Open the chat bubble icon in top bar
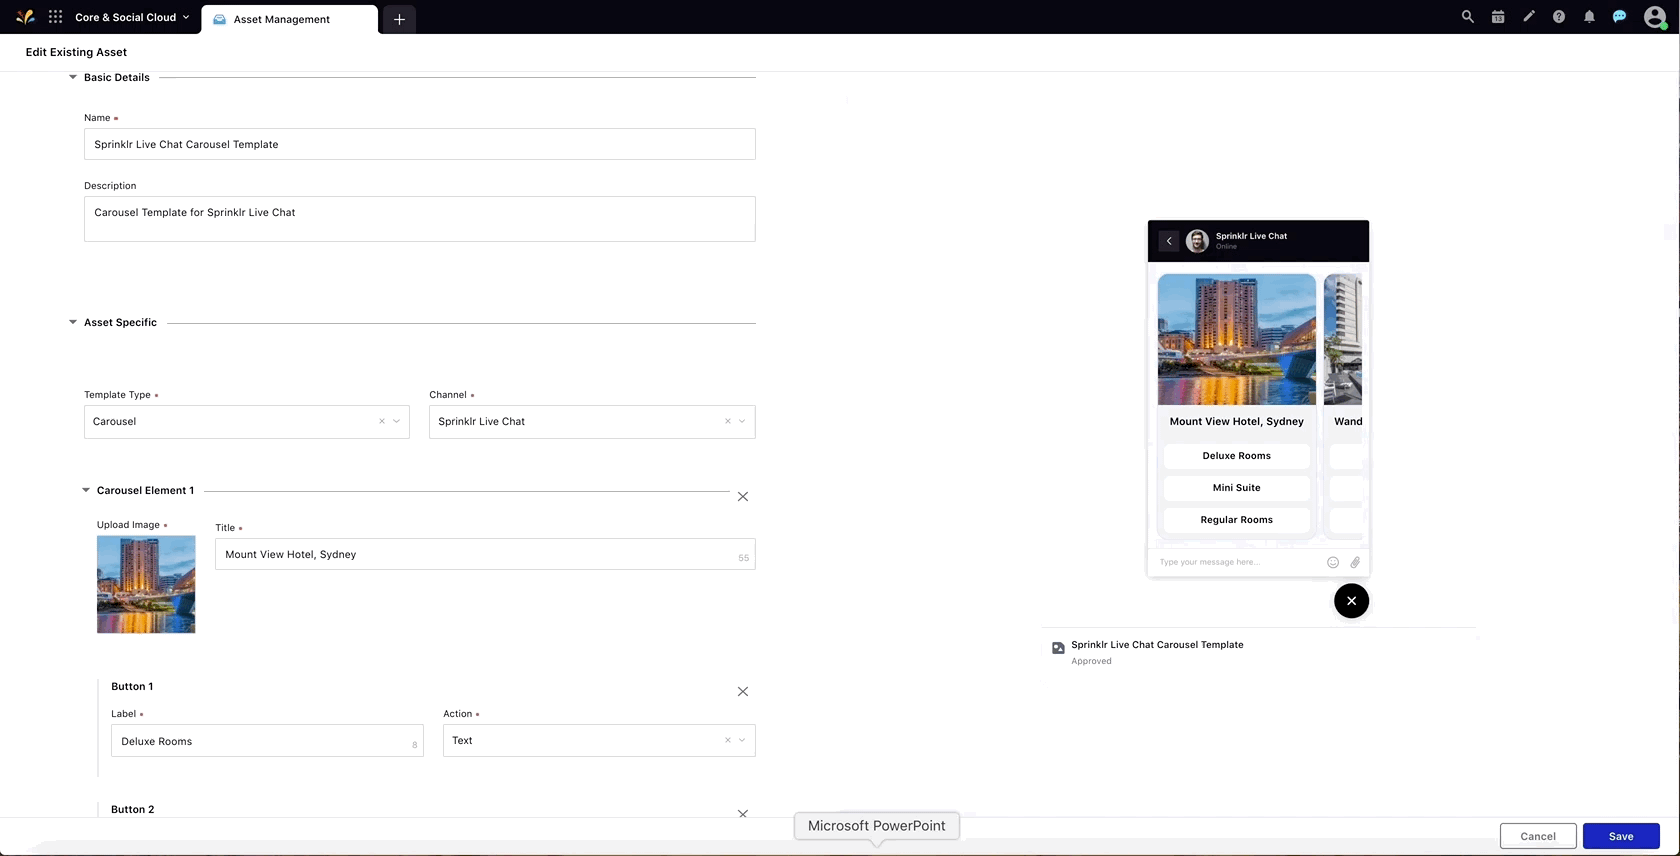 (1619, 17)
